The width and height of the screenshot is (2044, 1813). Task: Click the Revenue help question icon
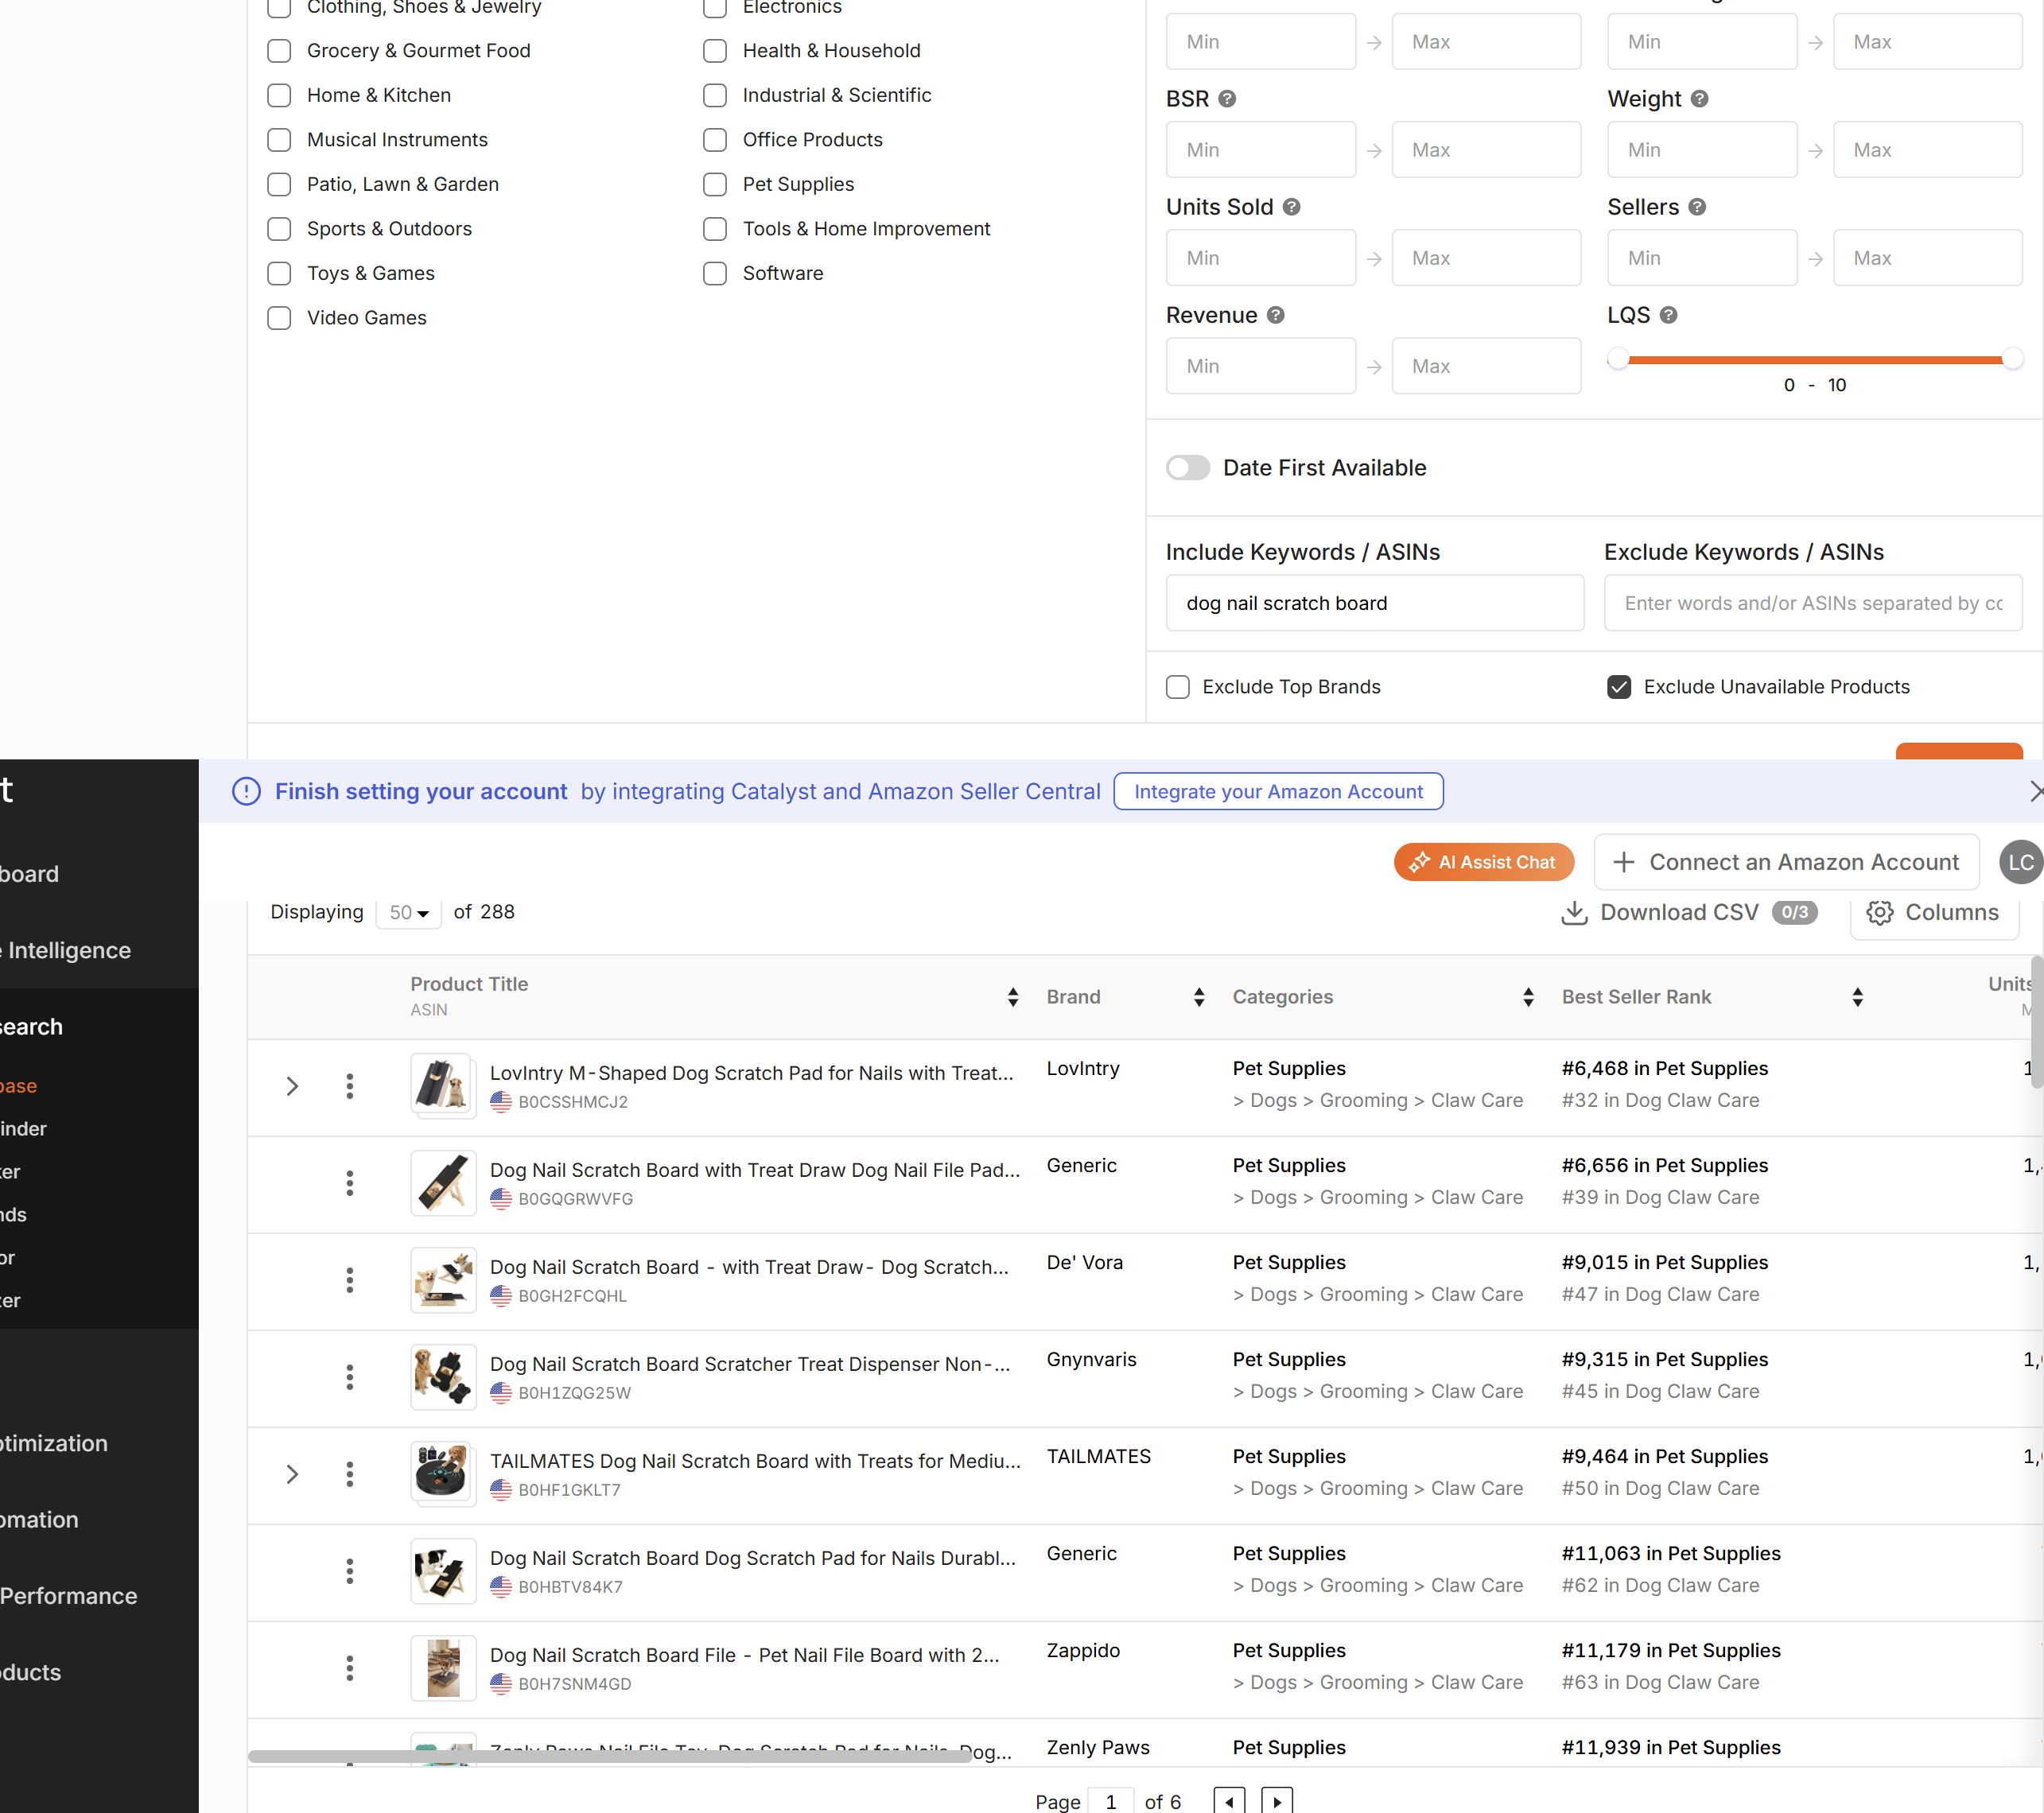click(1276, 315)
